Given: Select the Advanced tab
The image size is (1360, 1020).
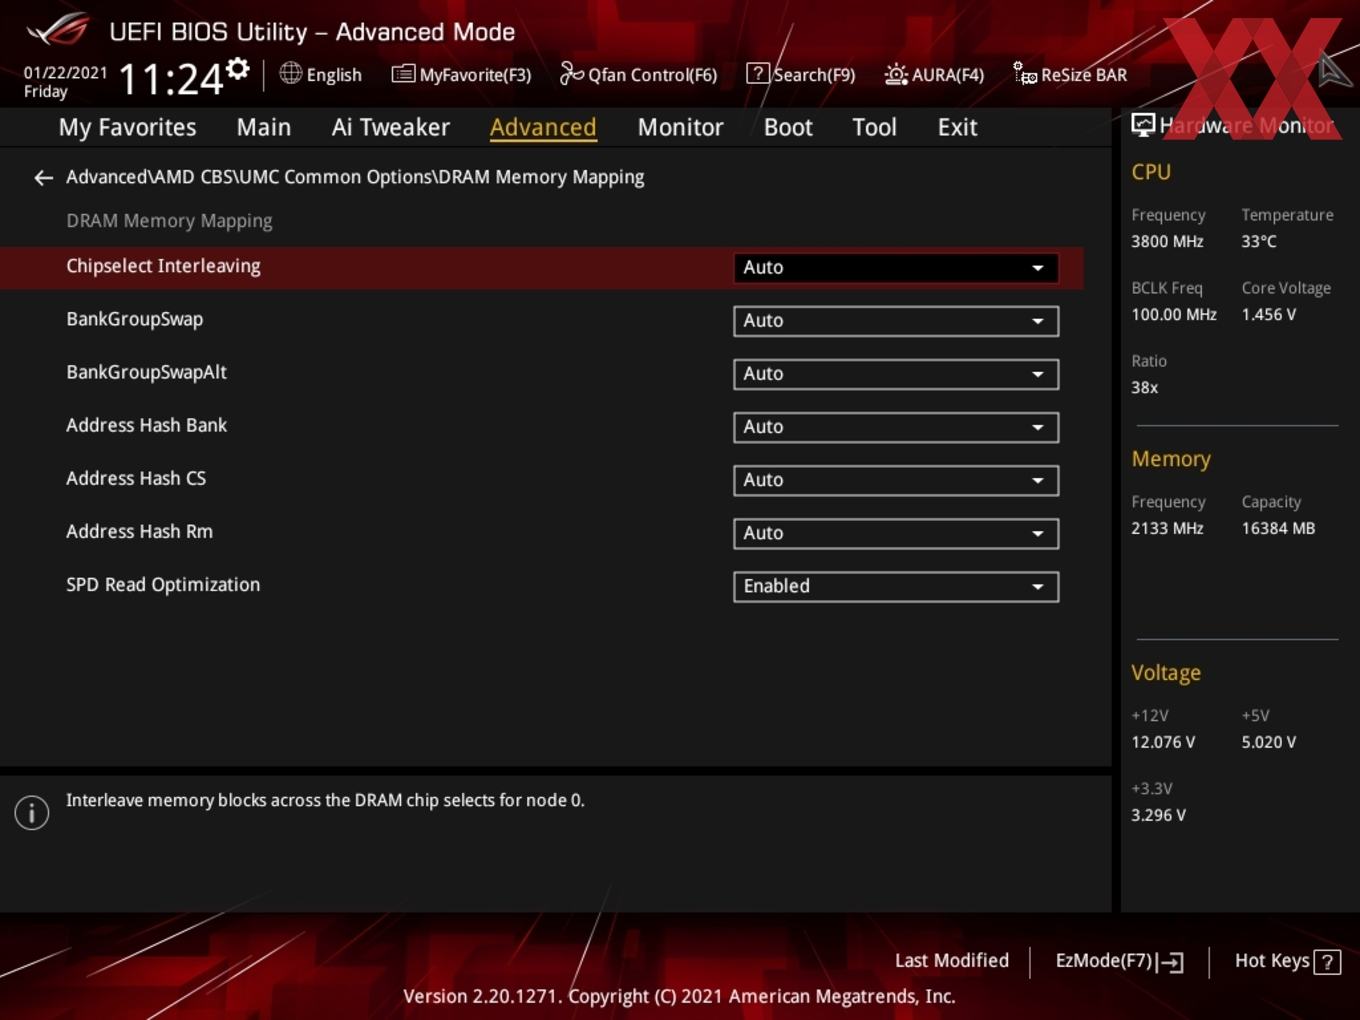Looking at the screenshot, I should pos(543,127).
